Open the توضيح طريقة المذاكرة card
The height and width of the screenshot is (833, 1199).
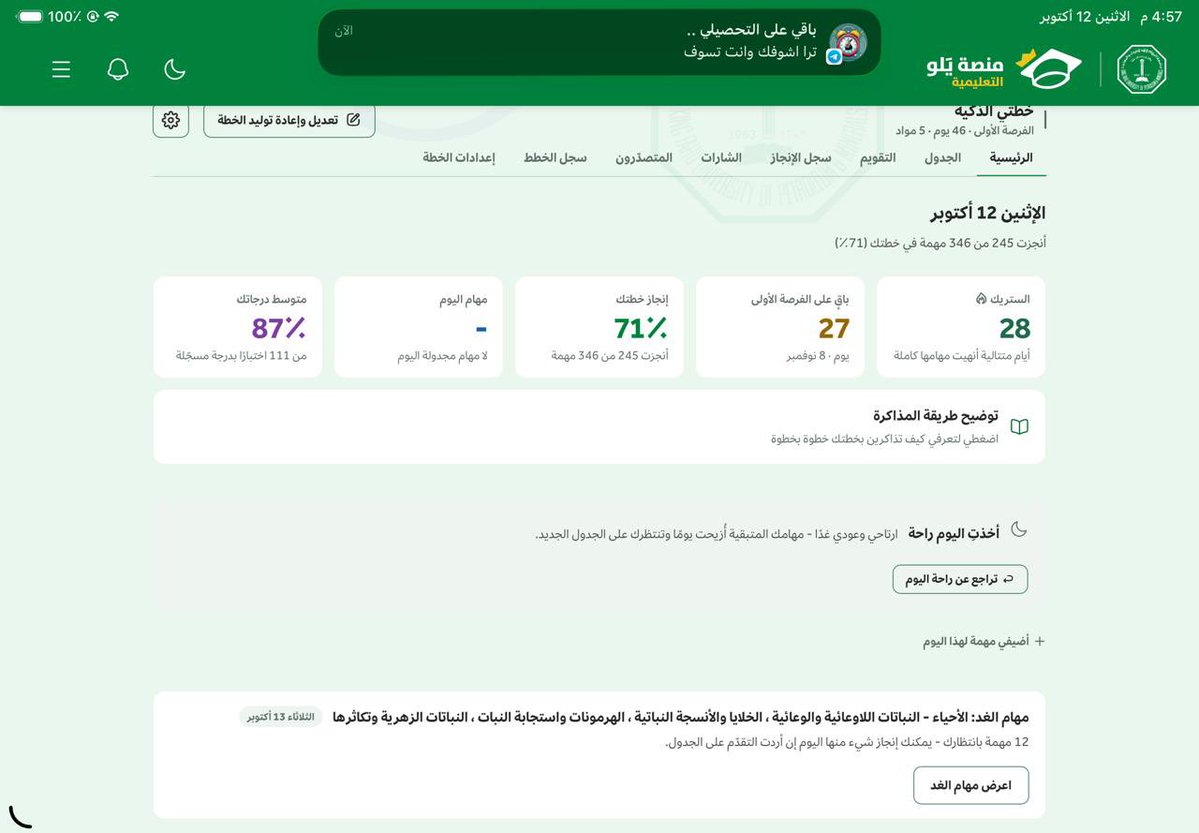coord(599,427)
